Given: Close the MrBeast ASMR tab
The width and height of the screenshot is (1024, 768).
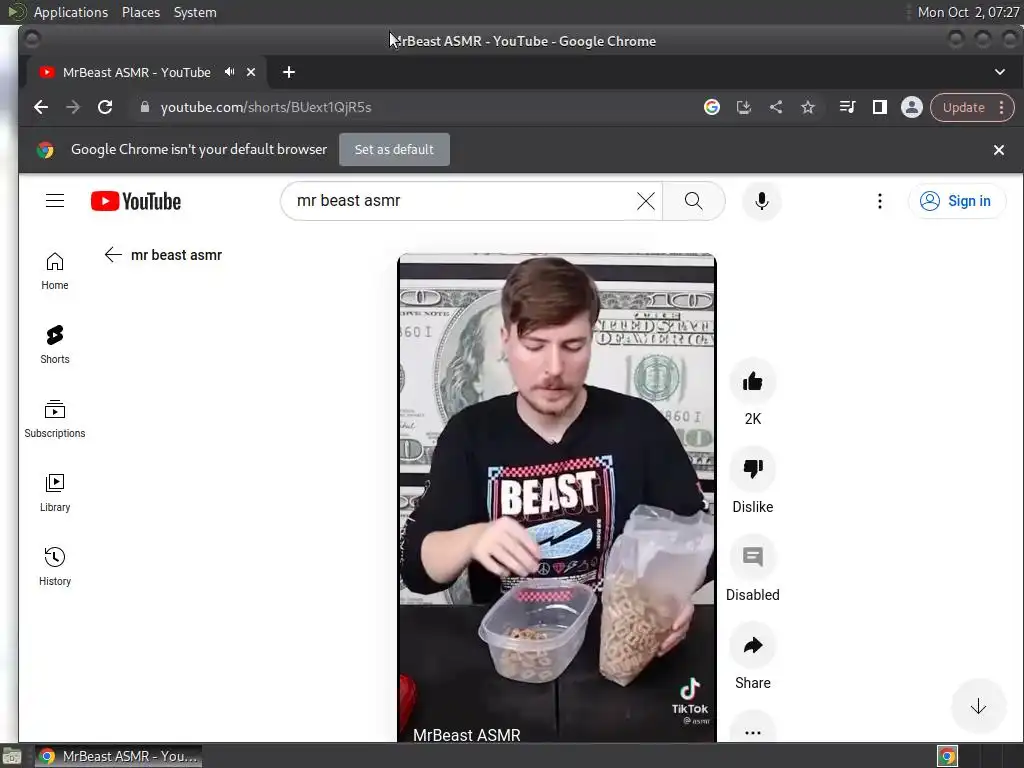Looking at the screenshot, I should pyautogui.click(x=251, y=72).
